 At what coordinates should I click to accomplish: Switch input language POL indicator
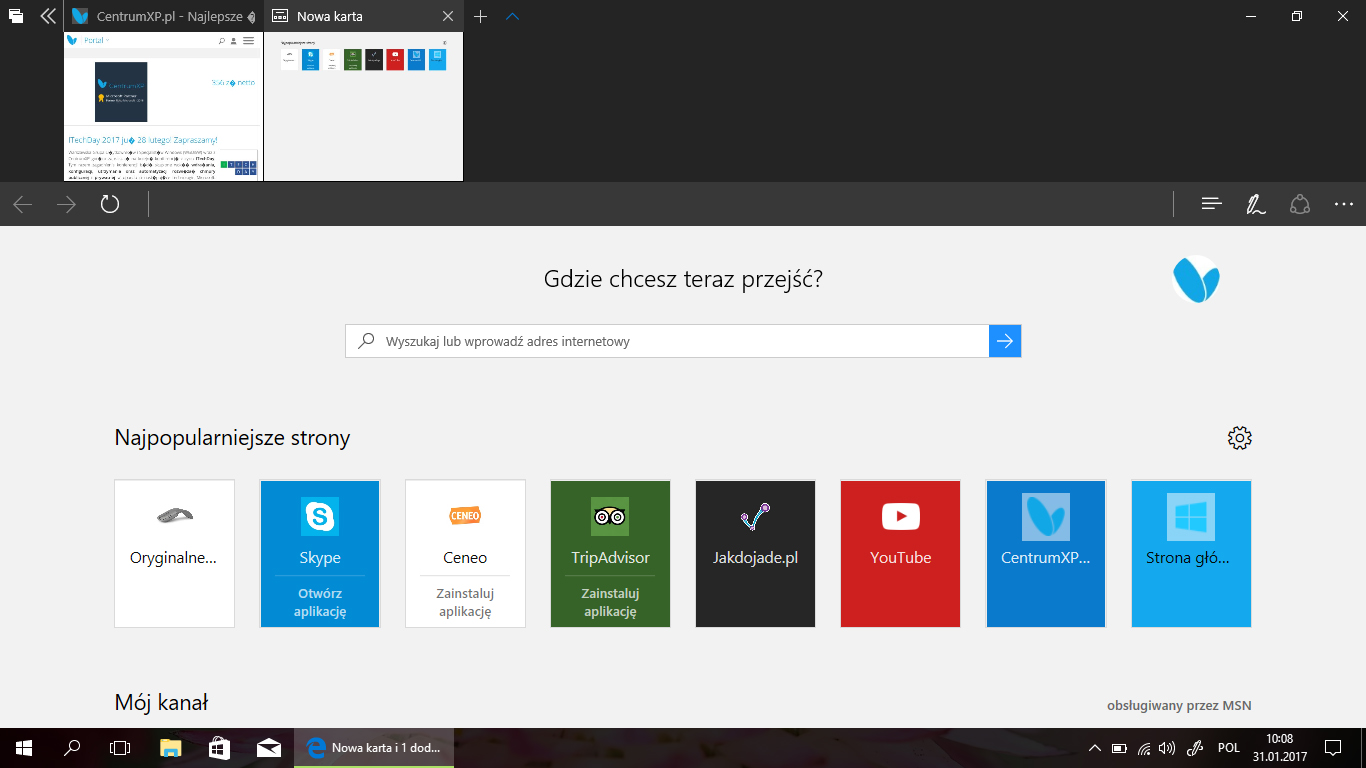coord(1229,748)
